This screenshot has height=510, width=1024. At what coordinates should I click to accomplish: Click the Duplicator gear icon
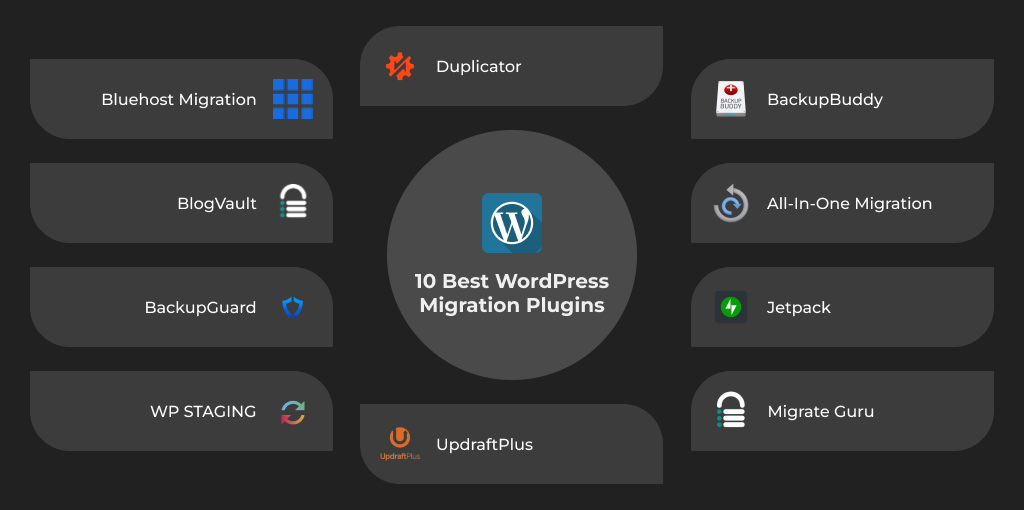point(400,66)
